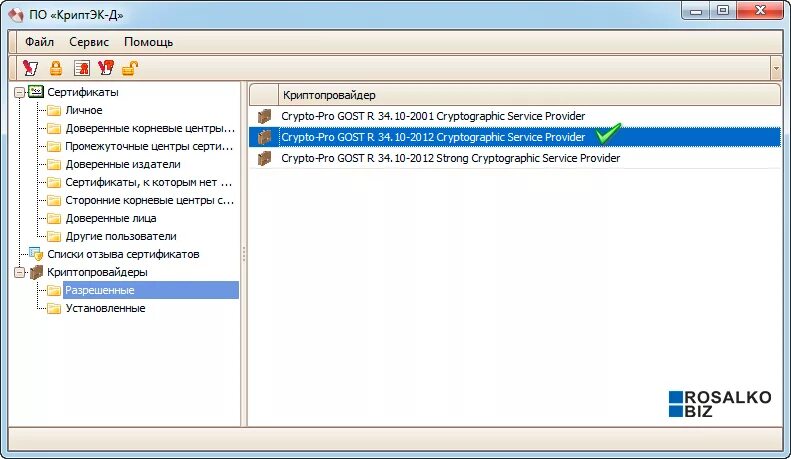Click the Доверенные лица folder icon
Image resolution: width=791 pixels, height=459 pixels.
pyautogui.click(x=54, y=218)
